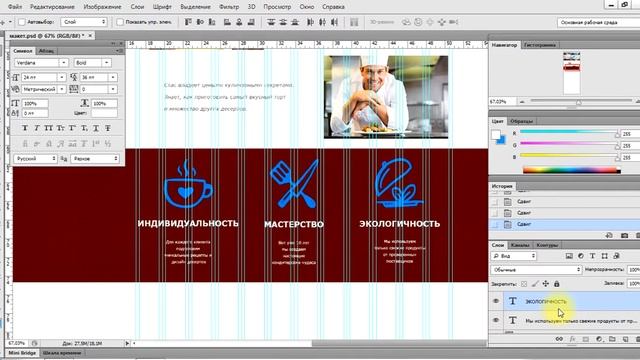Image resolution: width=640 pixels, height=360 pixels.
Task: Filter layers by smart objects
Action: [x=616, y=256]
